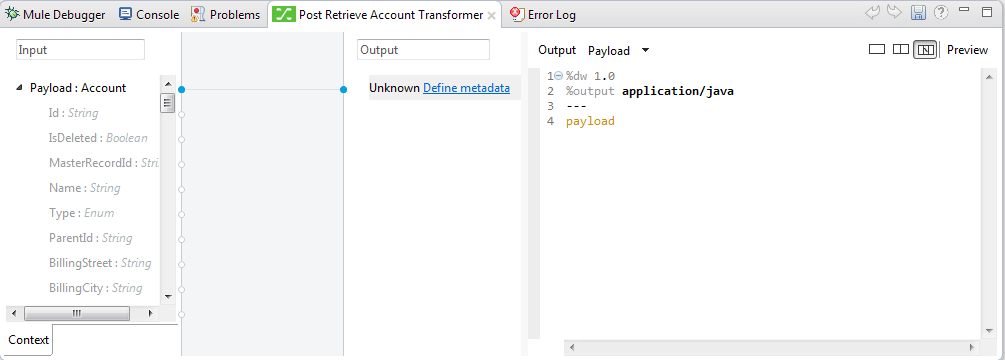Click the payload keyword in code line 4
1005x360 pixels.
(590, 121)
